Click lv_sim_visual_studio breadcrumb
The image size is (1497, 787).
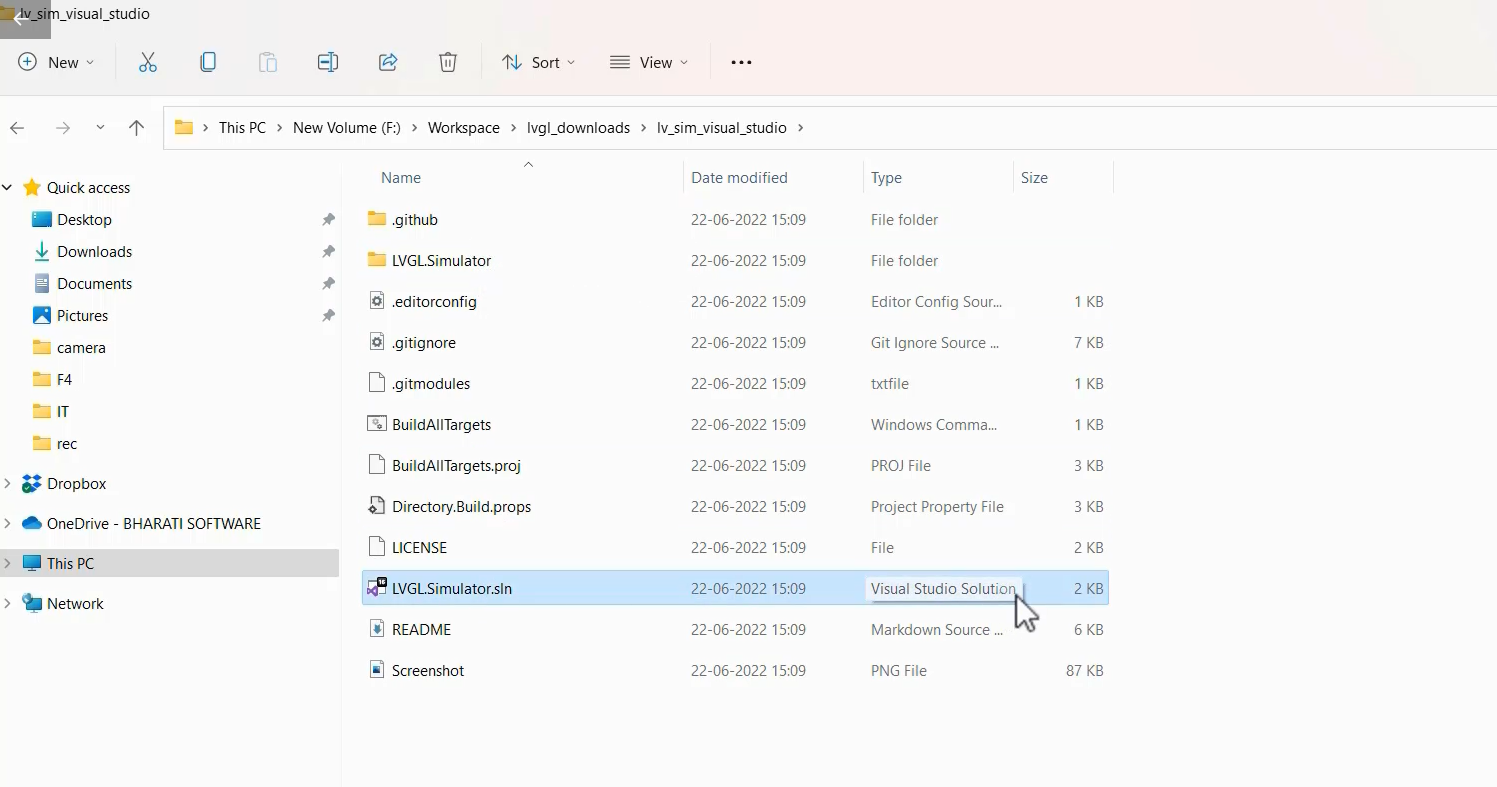[722, 128]
